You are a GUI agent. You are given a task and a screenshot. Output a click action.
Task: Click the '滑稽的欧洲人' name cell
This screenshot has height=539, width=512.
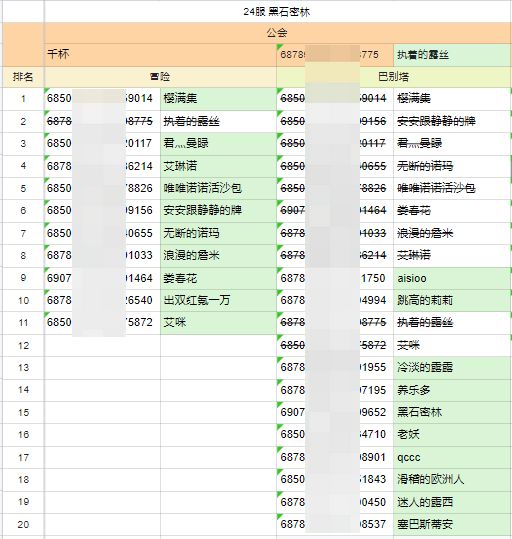(452, 479)
